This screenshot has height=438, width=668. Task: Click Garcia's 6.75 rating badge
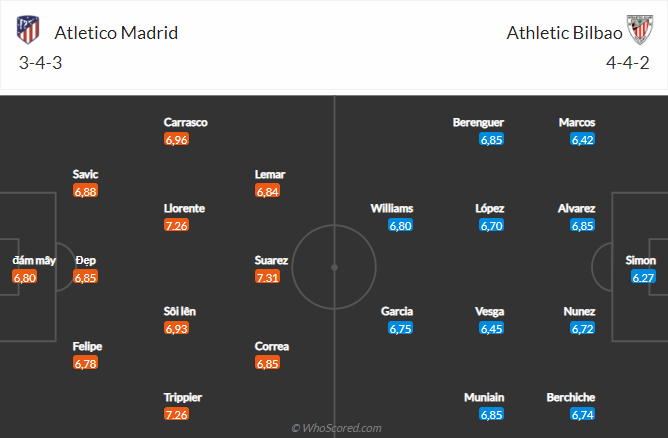pyautogui.click(x=401, y=328)
